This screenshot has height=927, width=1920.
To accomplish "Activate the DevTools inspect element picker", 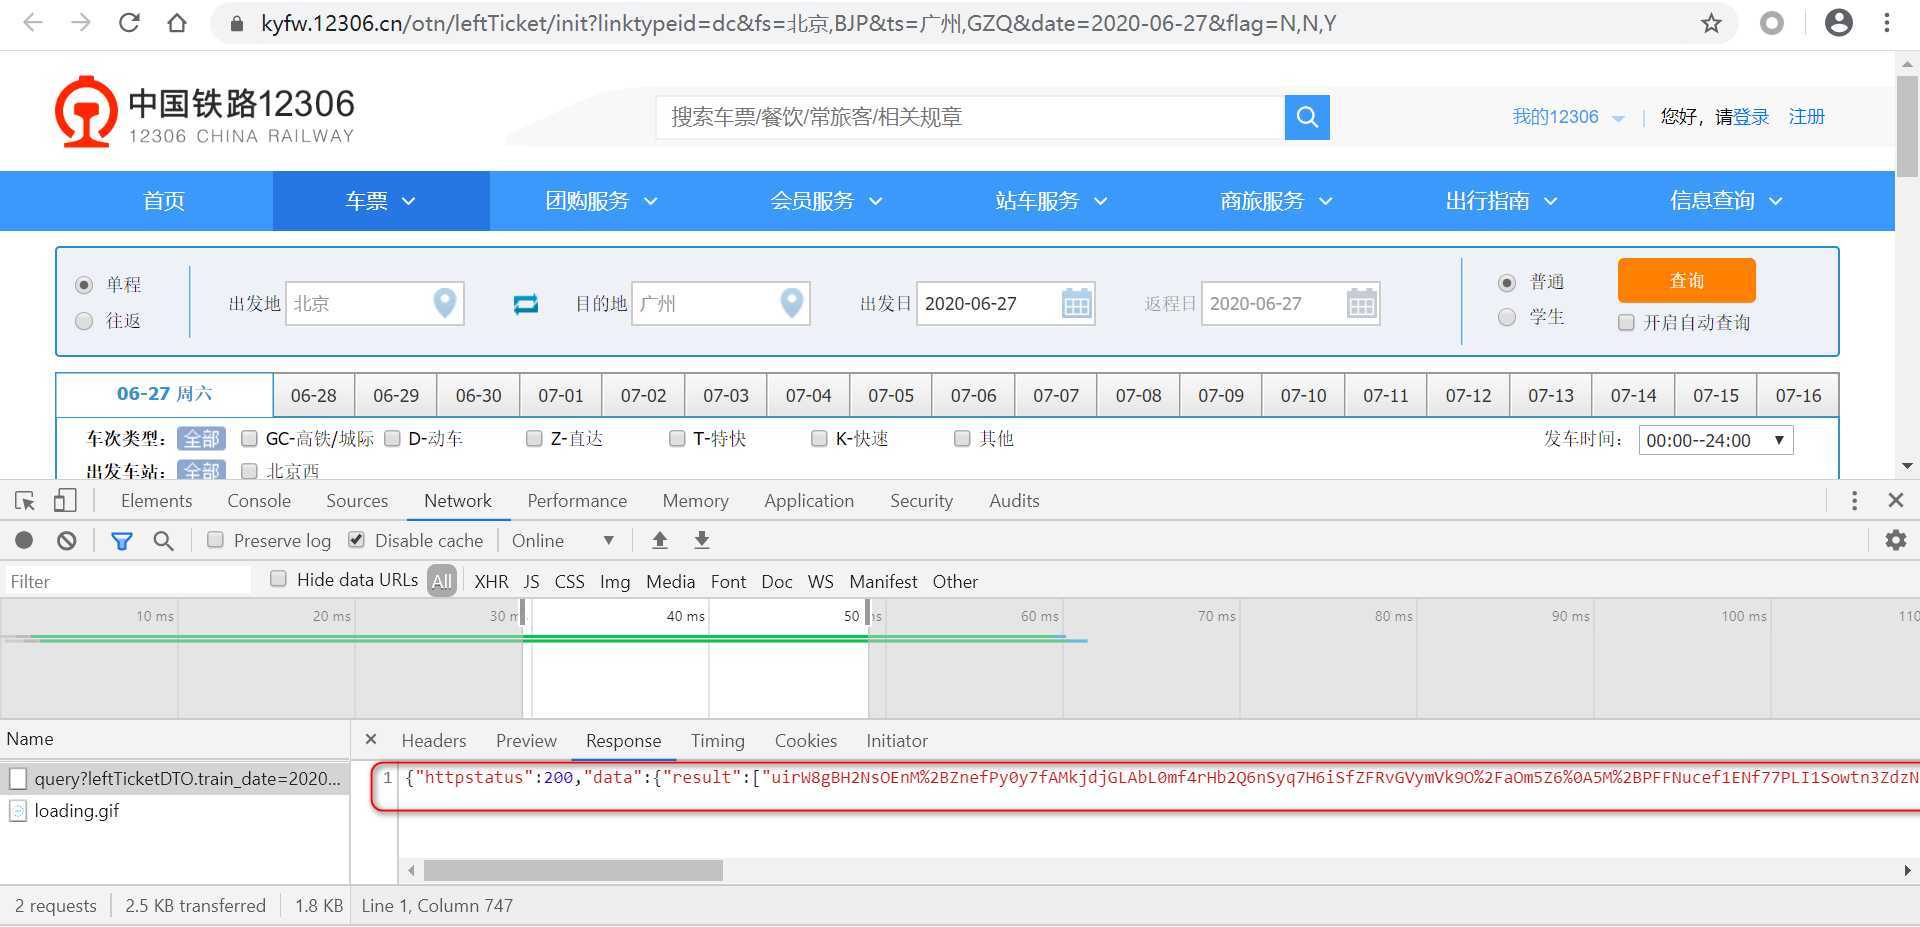I will click(x=25, y=500).
